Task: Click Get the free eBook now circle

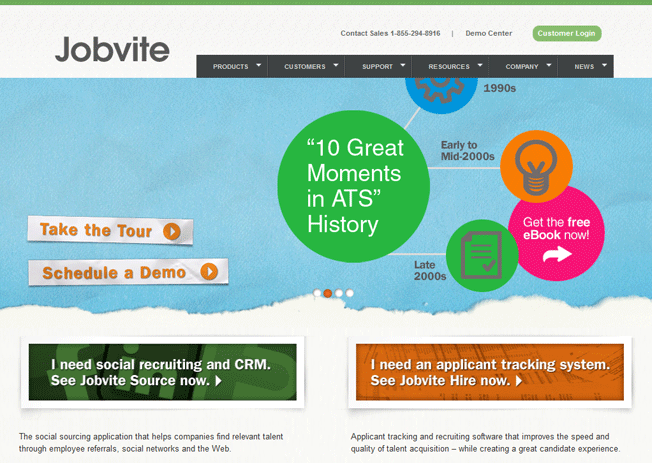Action: [556, 233]
